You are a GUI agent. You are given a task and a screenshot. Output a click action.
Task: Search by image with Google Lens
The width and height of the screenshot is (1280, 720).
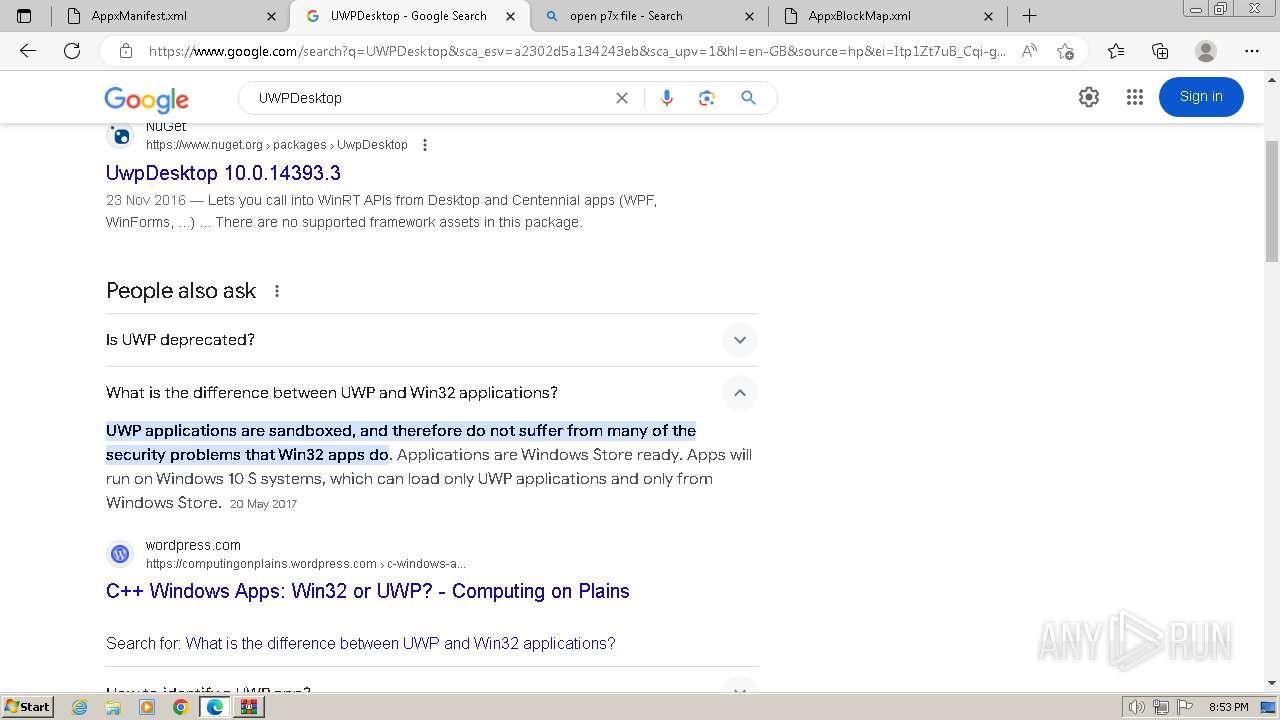707,98
